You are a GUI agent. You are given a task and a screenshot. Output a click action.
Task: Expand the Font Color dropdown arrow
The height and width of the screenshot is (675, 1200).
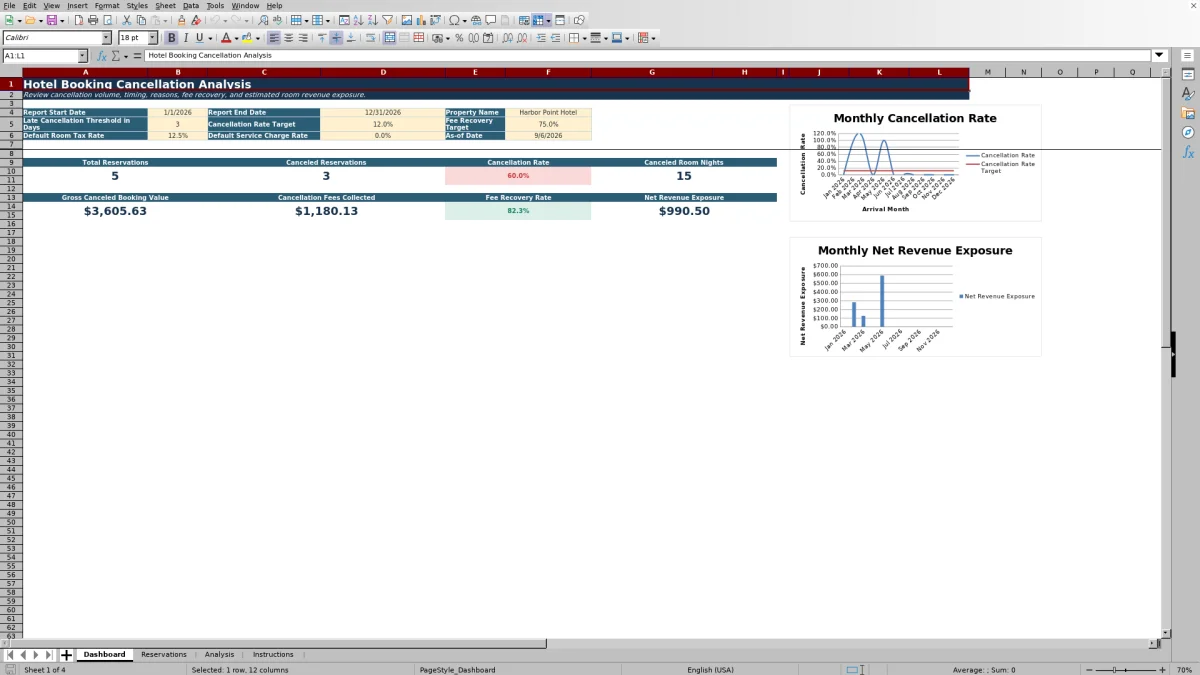coord(236,38)
